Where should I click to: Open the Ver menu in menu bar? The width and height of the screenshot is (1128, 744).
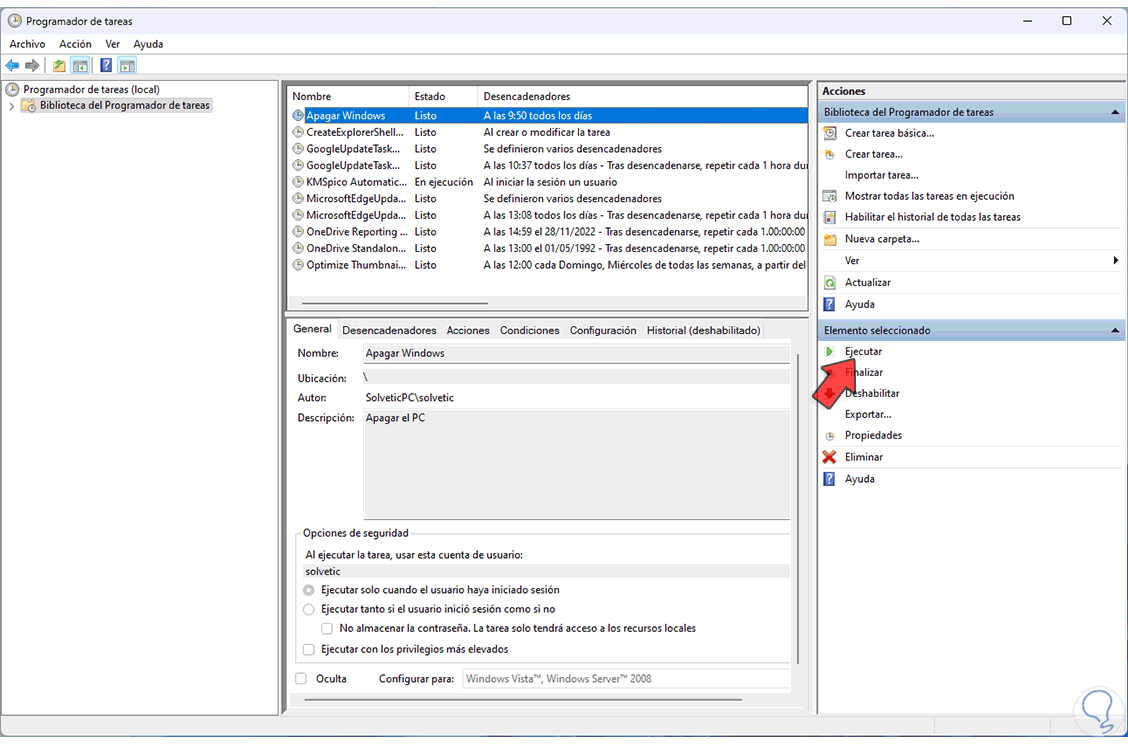112,44
